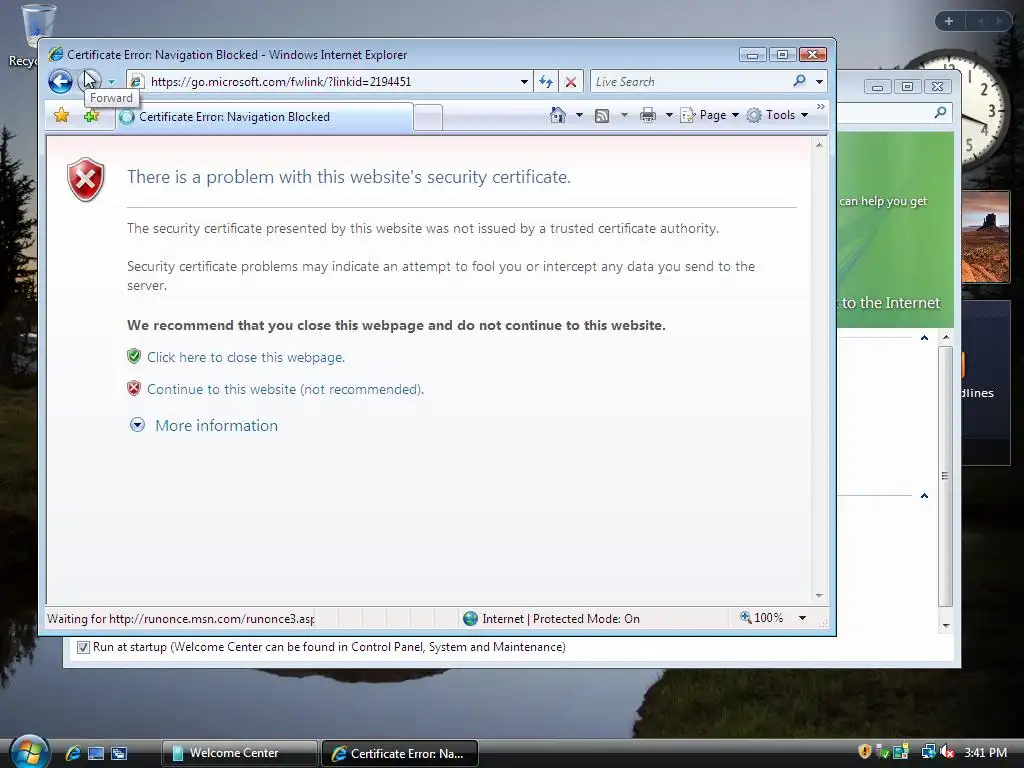Click the Add to Favorites icon
The height and width of the screenshot is (768, 1024).
pyautogui.click(x=91, y=116)
